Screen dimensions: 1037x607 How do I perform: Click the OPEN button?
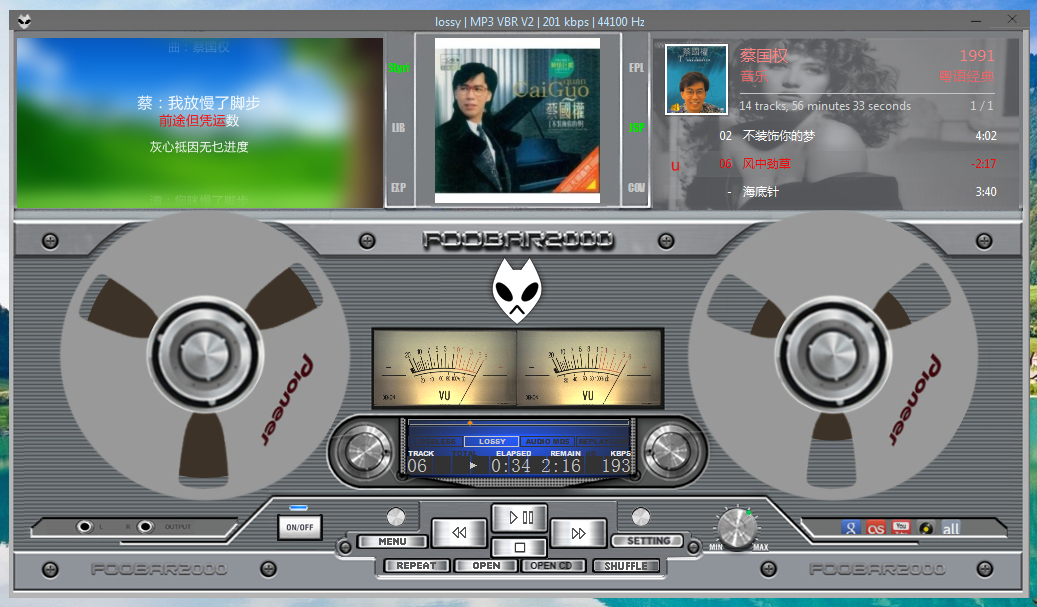tap(486, 565)
